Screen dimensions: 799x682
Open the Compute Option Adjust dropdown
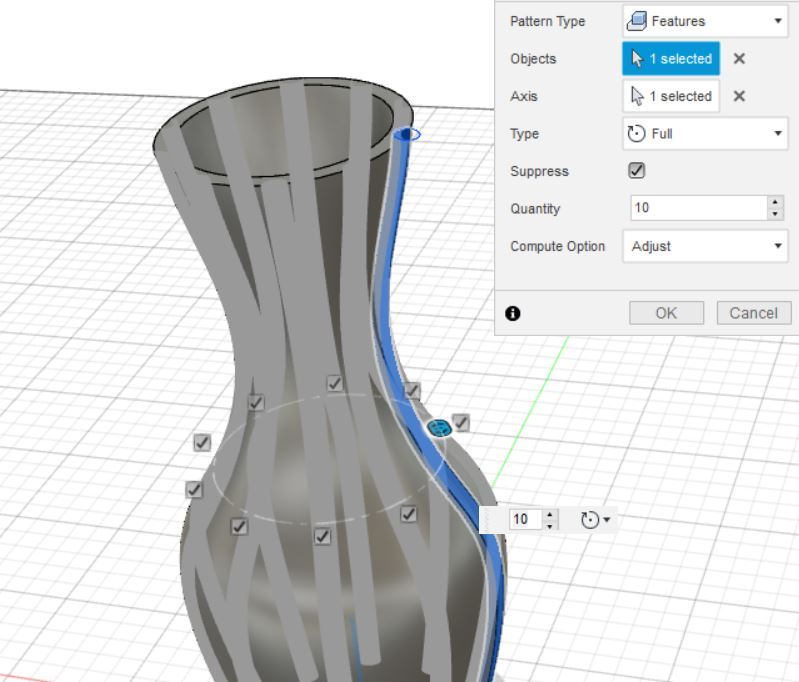[x=705, y=246]
